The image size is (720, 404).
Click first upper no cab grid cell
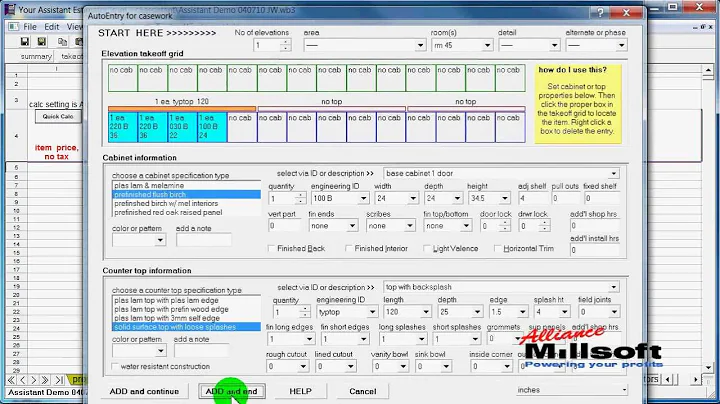click(x=123, y=78)
